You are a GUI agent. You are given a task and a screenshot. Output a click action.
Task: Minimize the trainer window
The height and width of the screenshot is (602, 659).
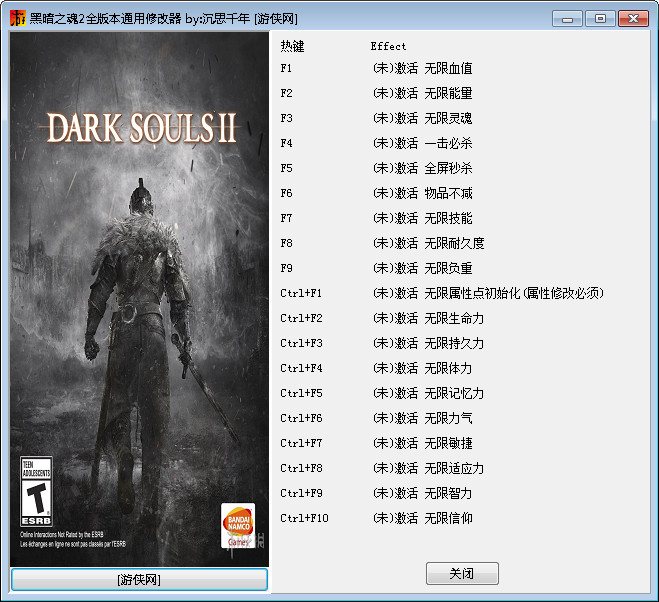coord(567,19)
